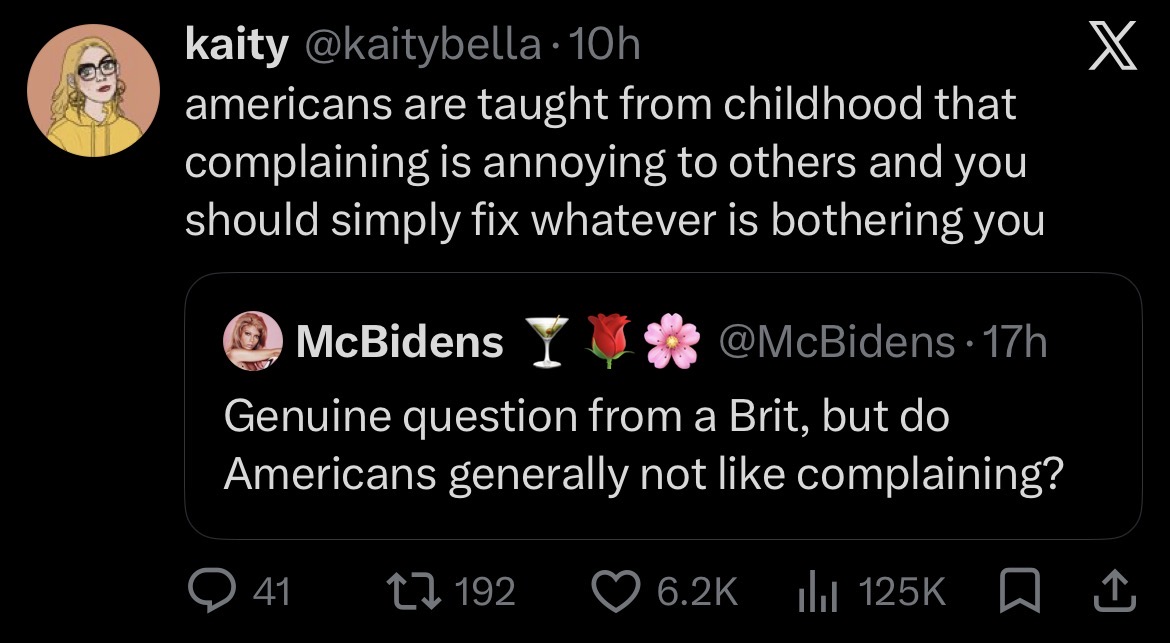Click the X logo in corner
1170x643 pixels.
1113,46
